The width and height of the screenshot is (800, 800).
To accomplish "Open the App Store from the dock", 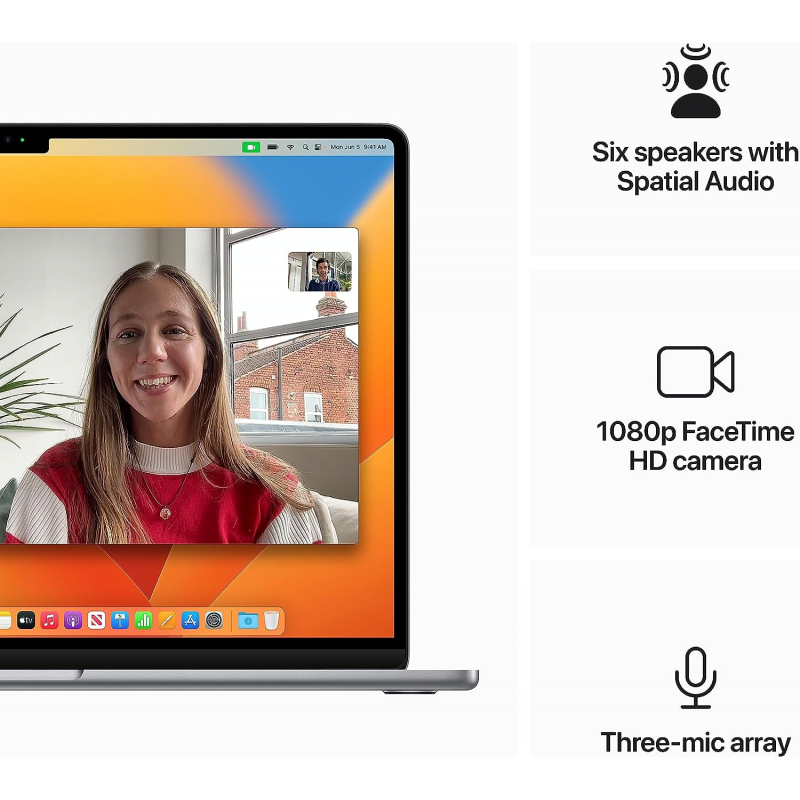I will click(x=190, y=620).
